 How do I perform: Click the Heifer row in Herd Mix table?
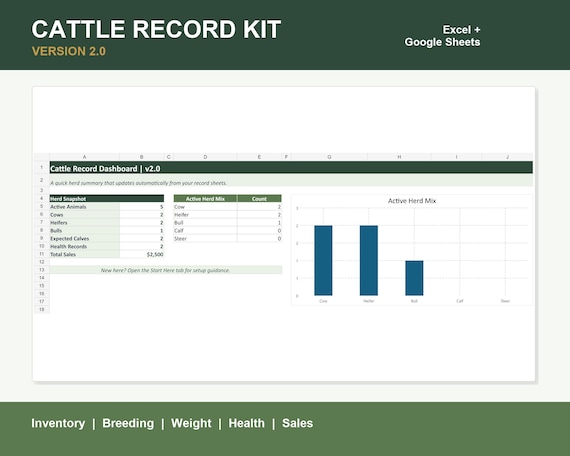228,215
